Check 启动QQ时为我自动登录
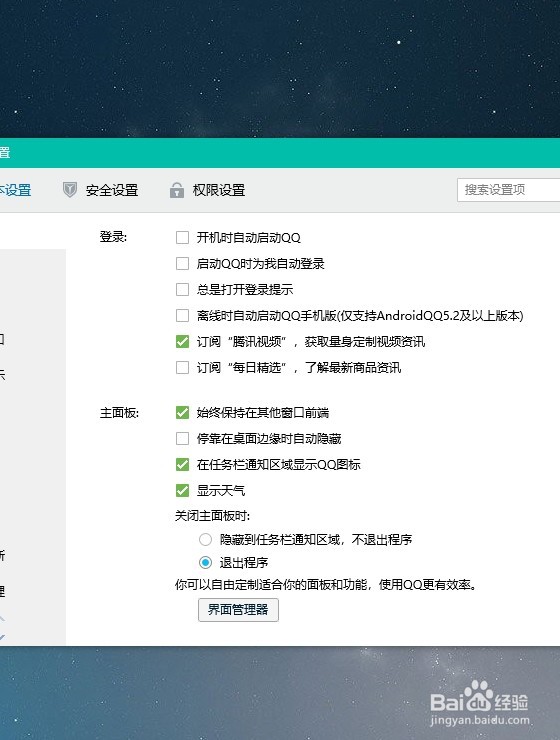This screenshot has height=740, width=560. (x=183, y=263)
